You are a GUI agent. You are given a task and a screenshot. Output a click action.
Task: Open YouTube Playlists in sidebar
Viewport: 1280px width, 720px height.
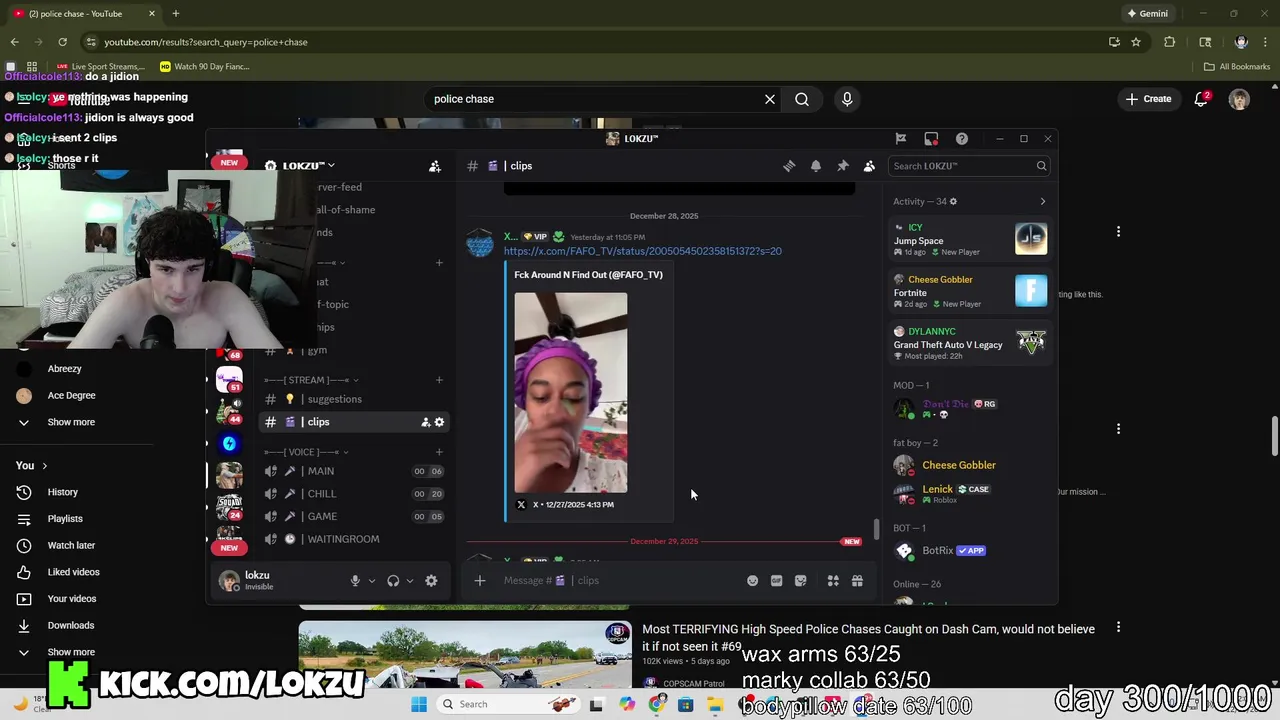(65, 519)
